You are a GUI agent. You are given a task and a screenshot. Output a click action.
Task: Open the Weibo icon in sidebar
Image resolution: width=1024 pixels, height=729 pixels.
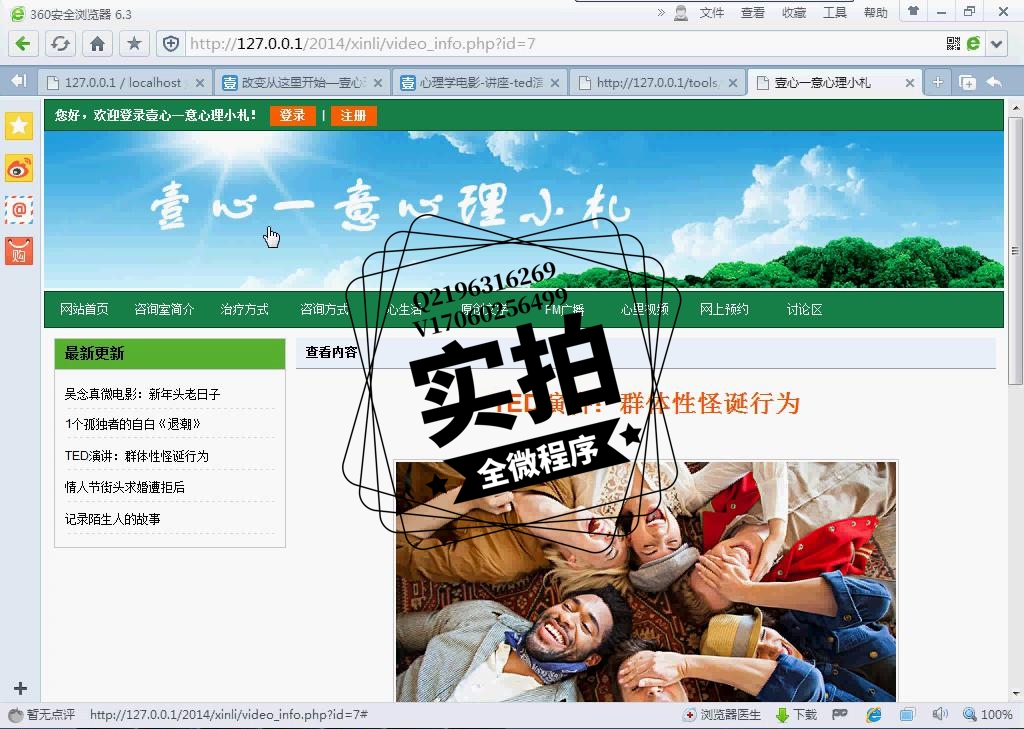[19, 168]
